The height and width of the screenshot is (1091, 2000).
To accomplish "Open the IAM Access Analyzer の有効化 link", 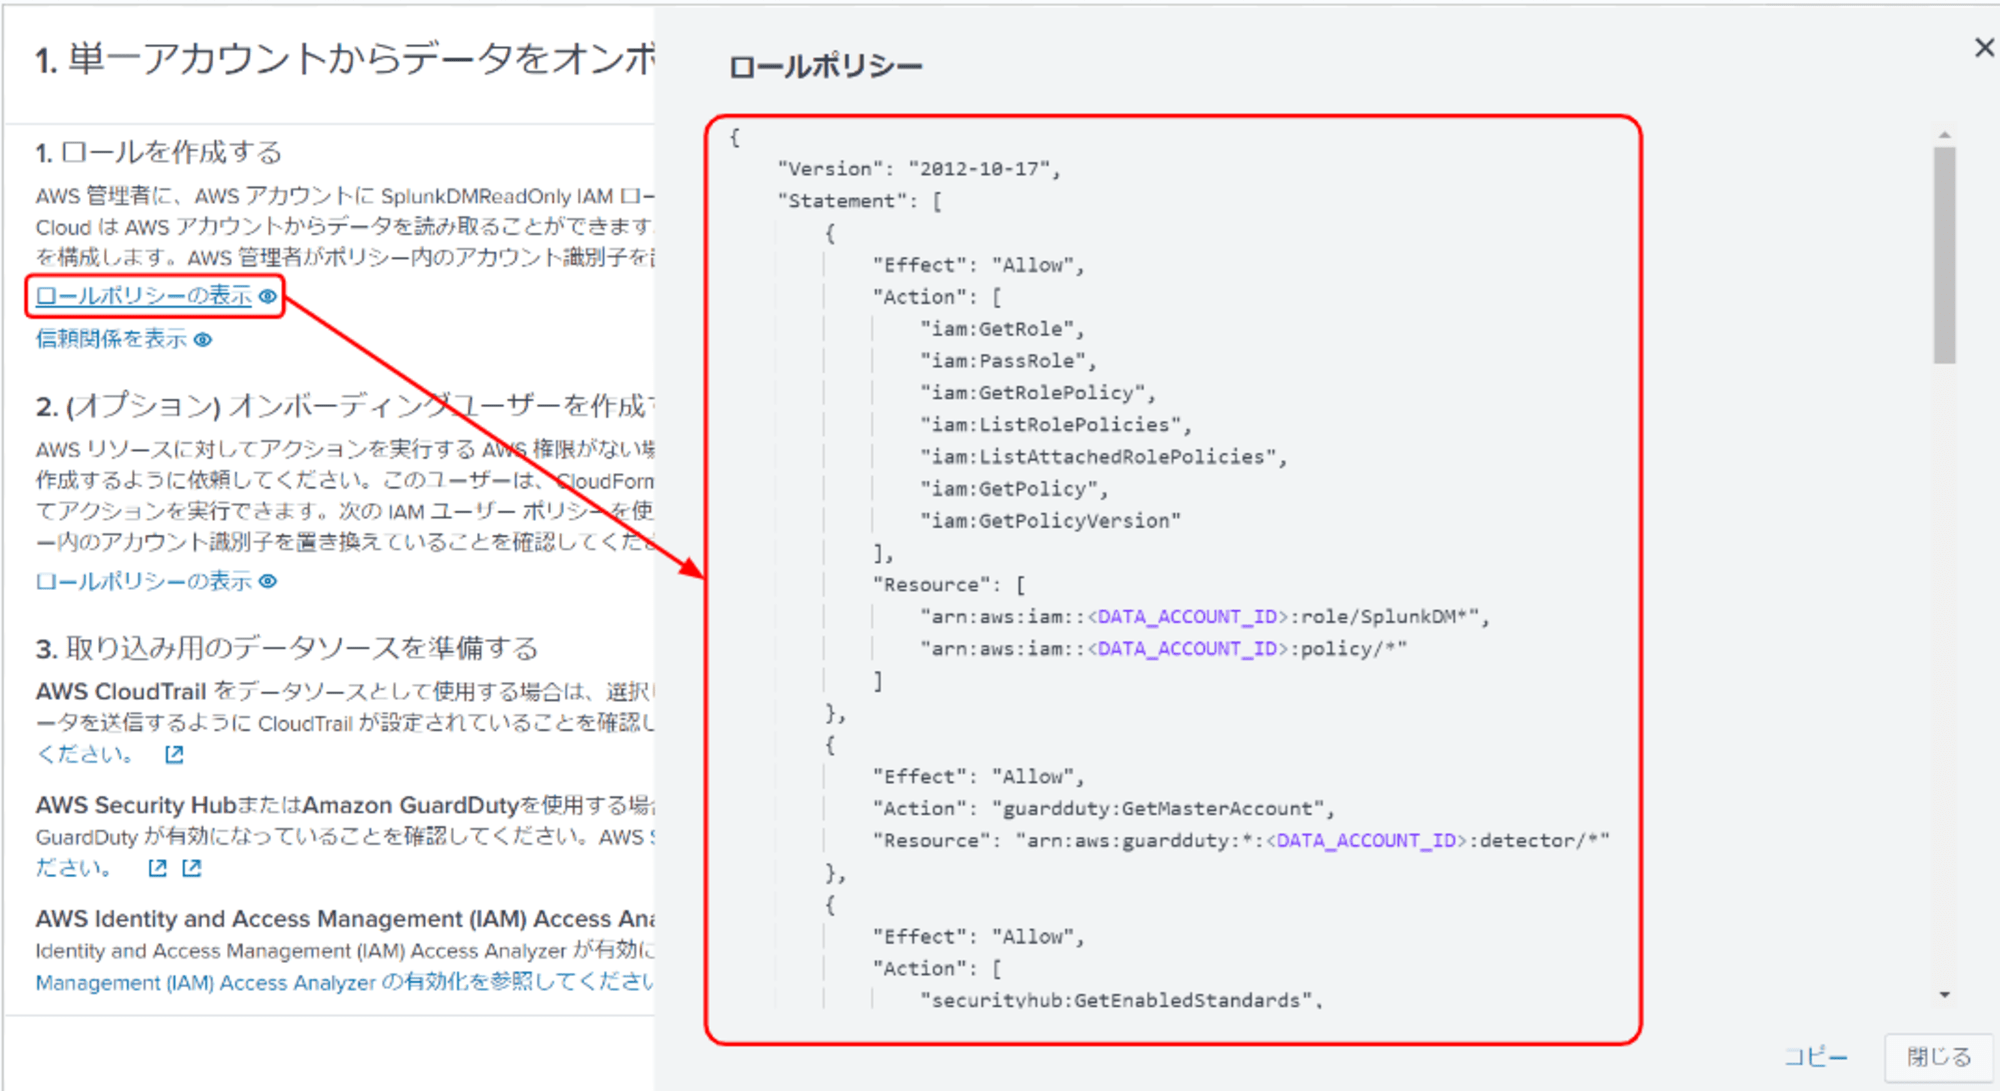I will [344, 982].
